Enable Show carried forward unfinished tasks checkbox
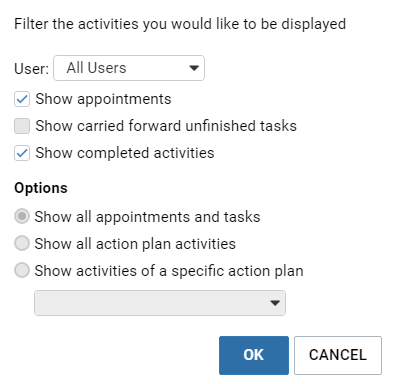The height and width of the screenshot is (384, 395). coord(22,126)
